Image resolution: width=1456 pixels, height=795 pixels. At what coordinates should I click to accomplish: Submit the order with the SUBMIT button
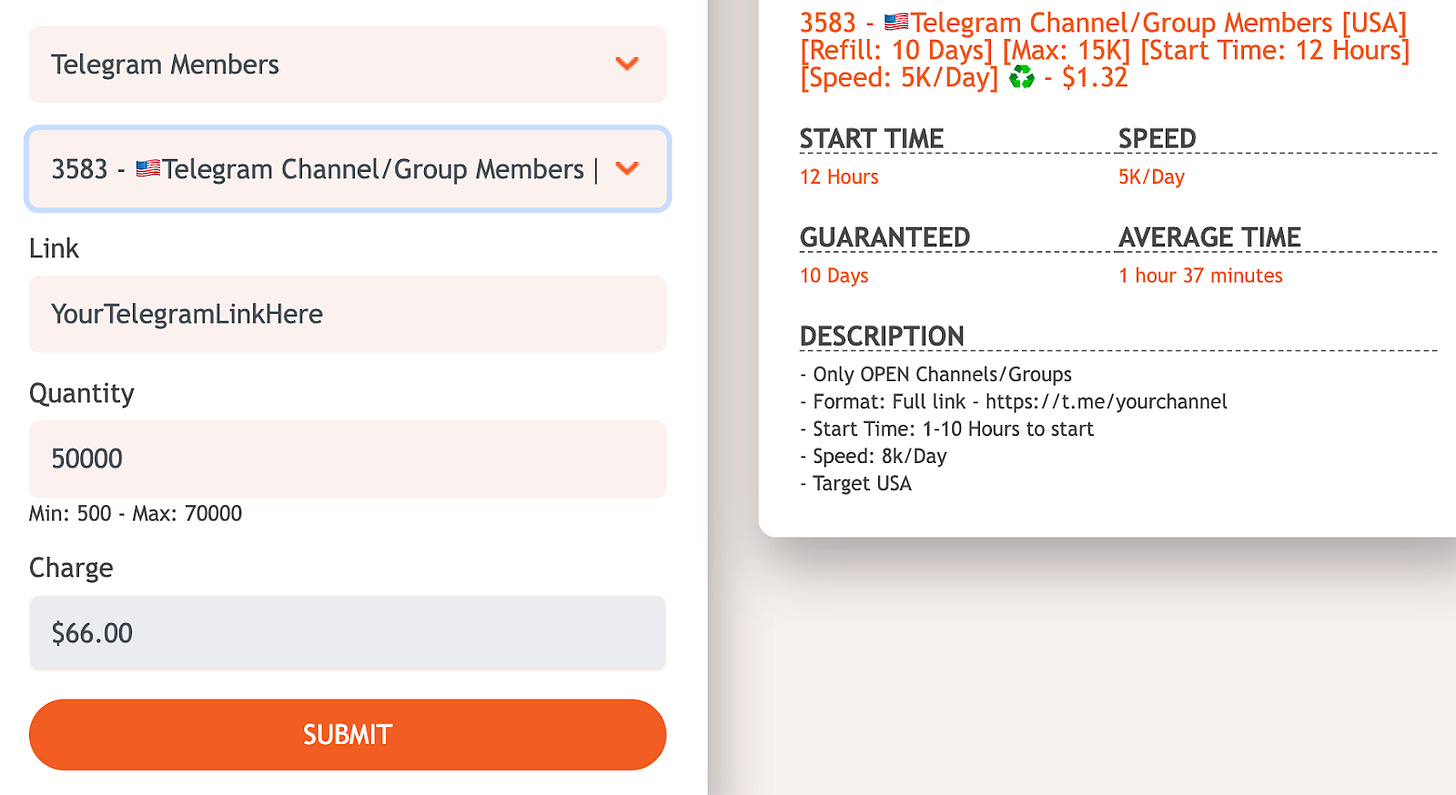point(347,735)
